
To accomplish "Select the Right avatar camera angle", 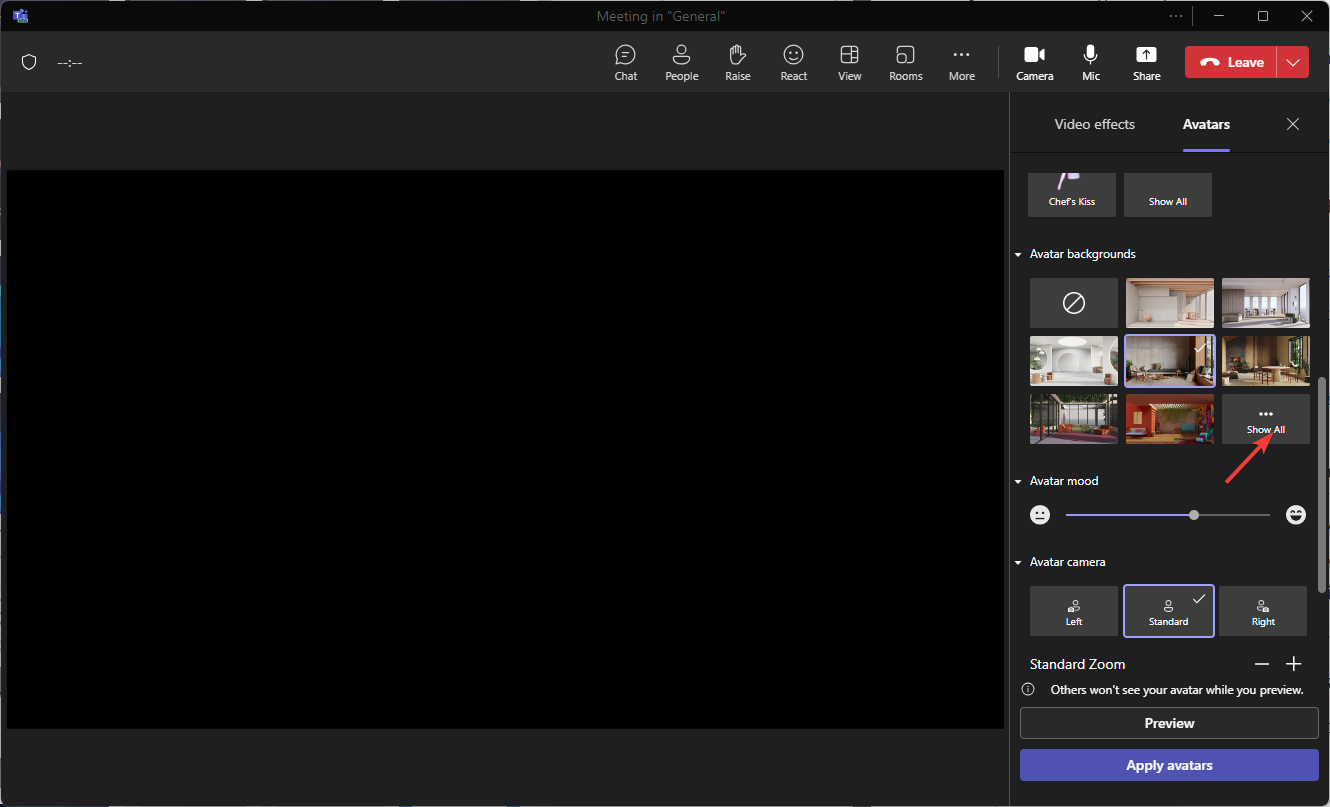I will point(1263,611).
